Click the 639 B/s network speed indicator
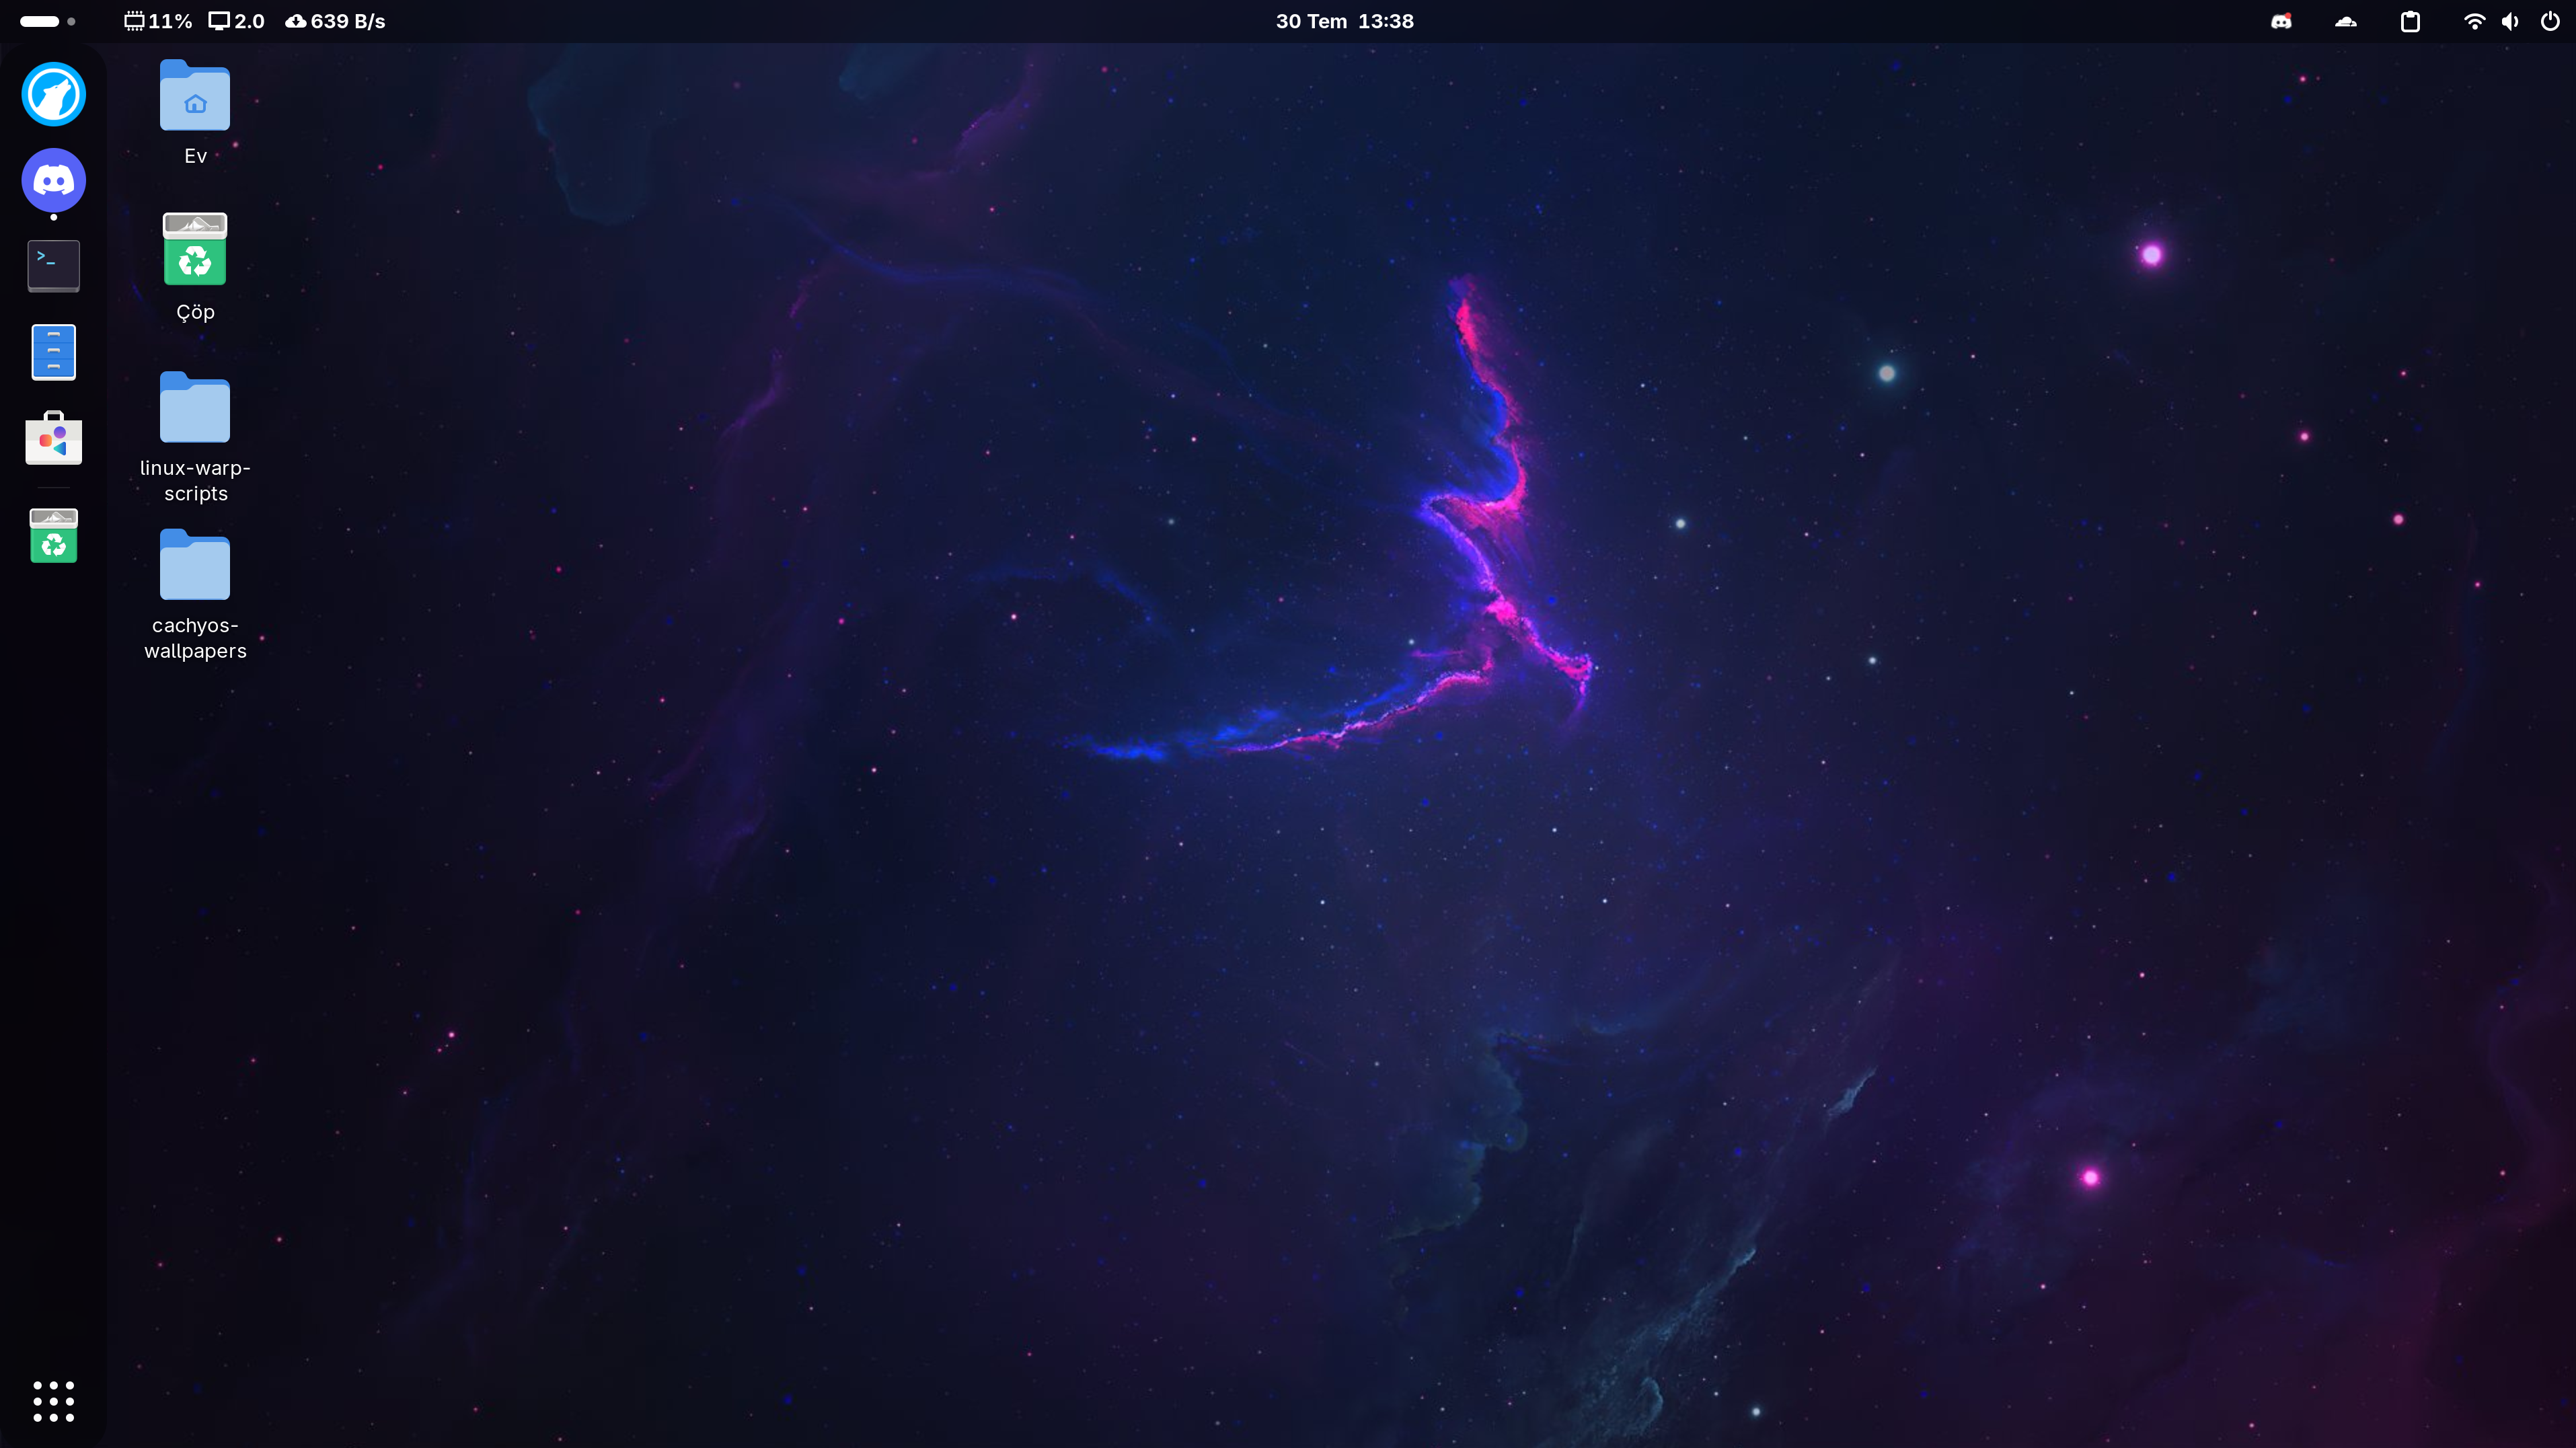The image size is (2576, 1448). point(335,21)
